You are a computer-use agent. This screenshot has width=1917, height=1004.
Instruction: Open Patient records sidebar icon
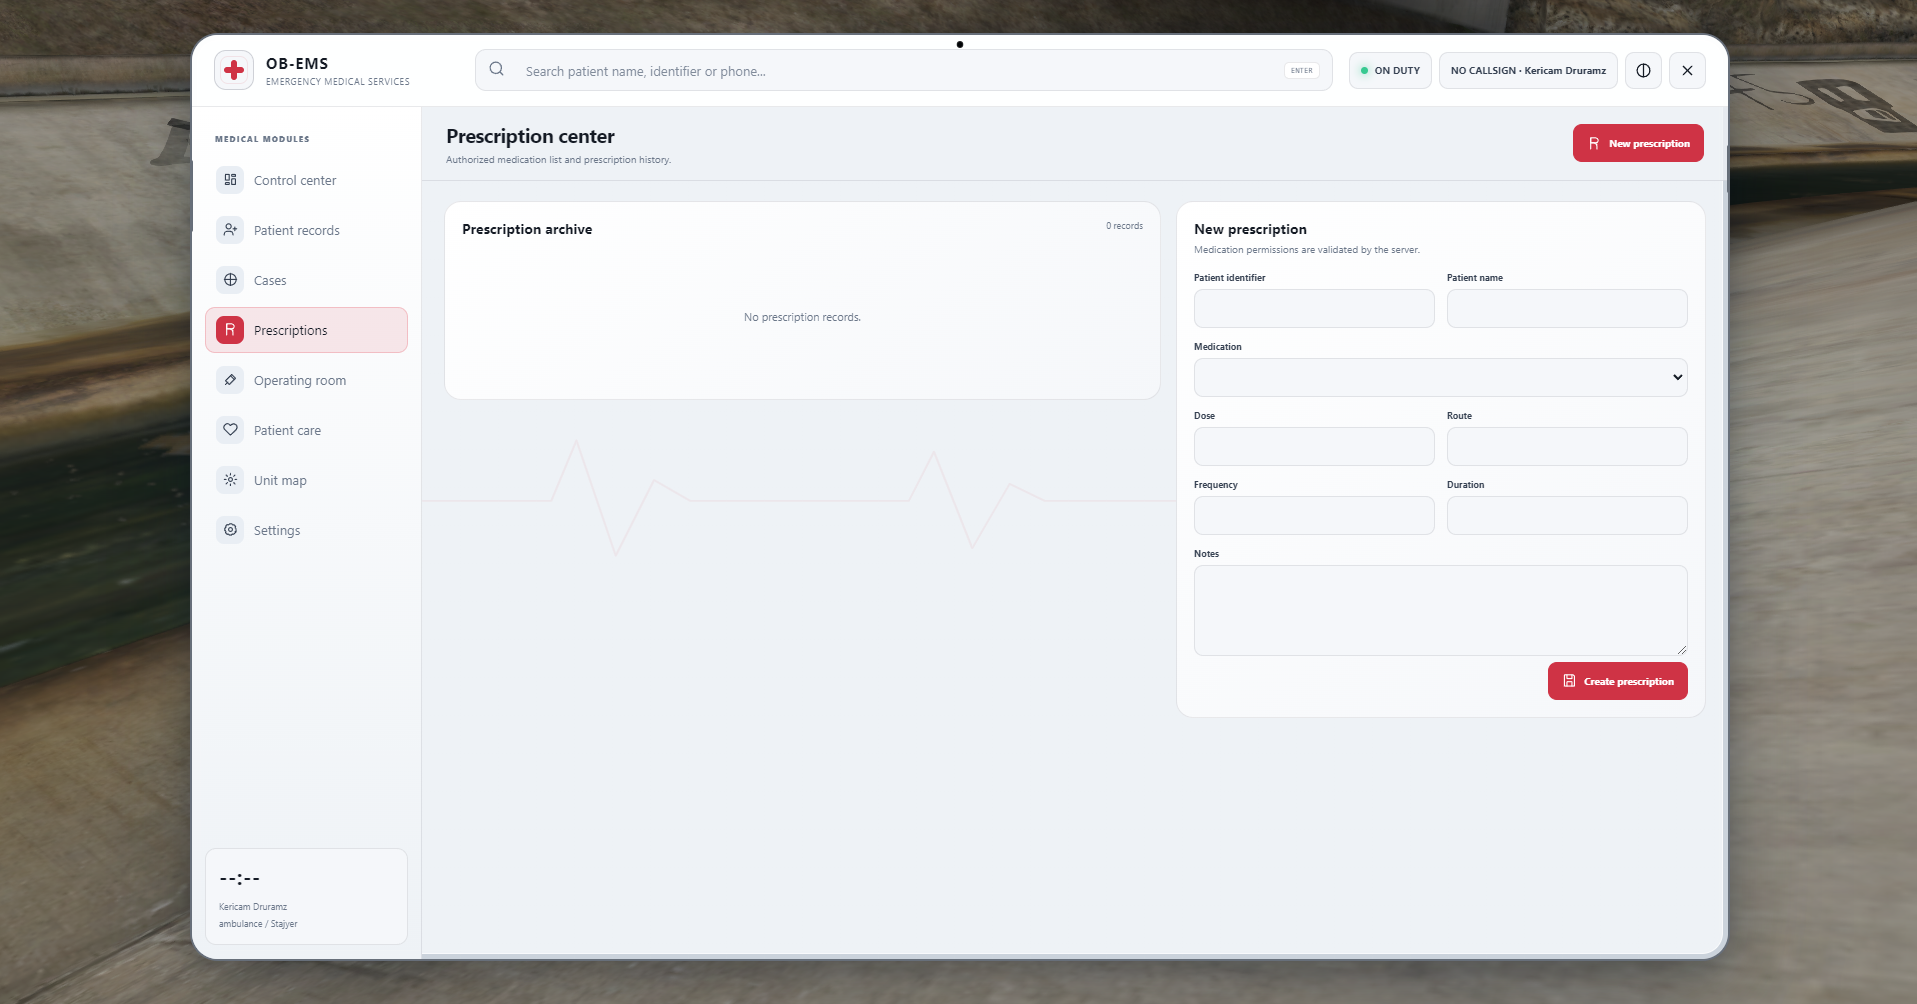click(230, 230)
